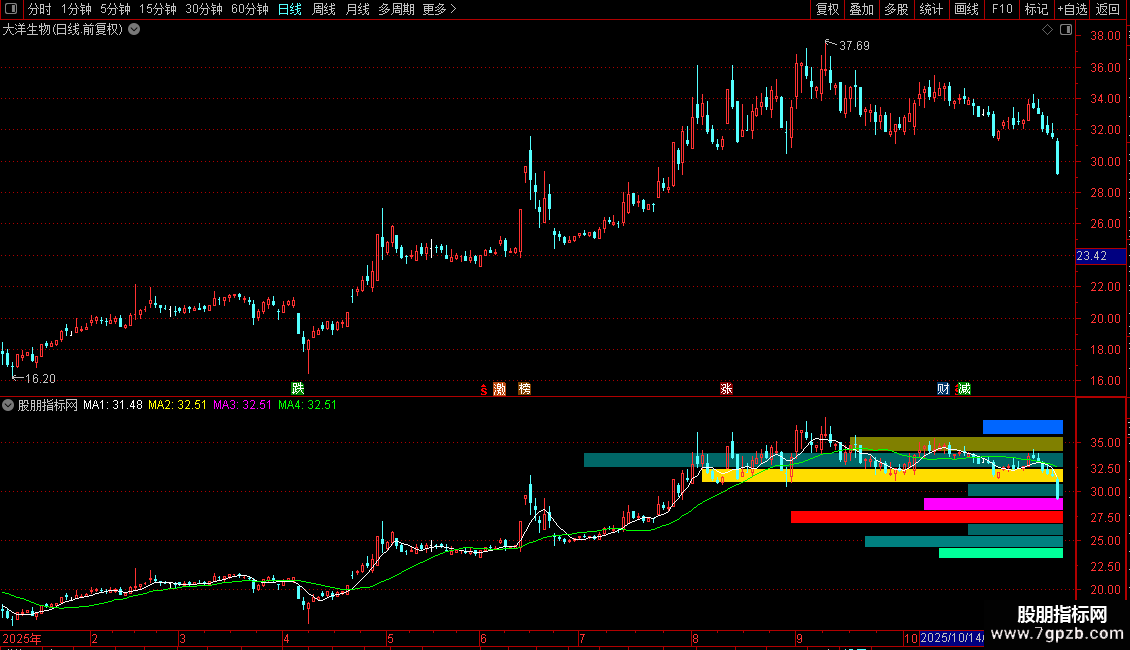Click the red $ marker beside 激

pyautogui.click(x=484, y=390)
